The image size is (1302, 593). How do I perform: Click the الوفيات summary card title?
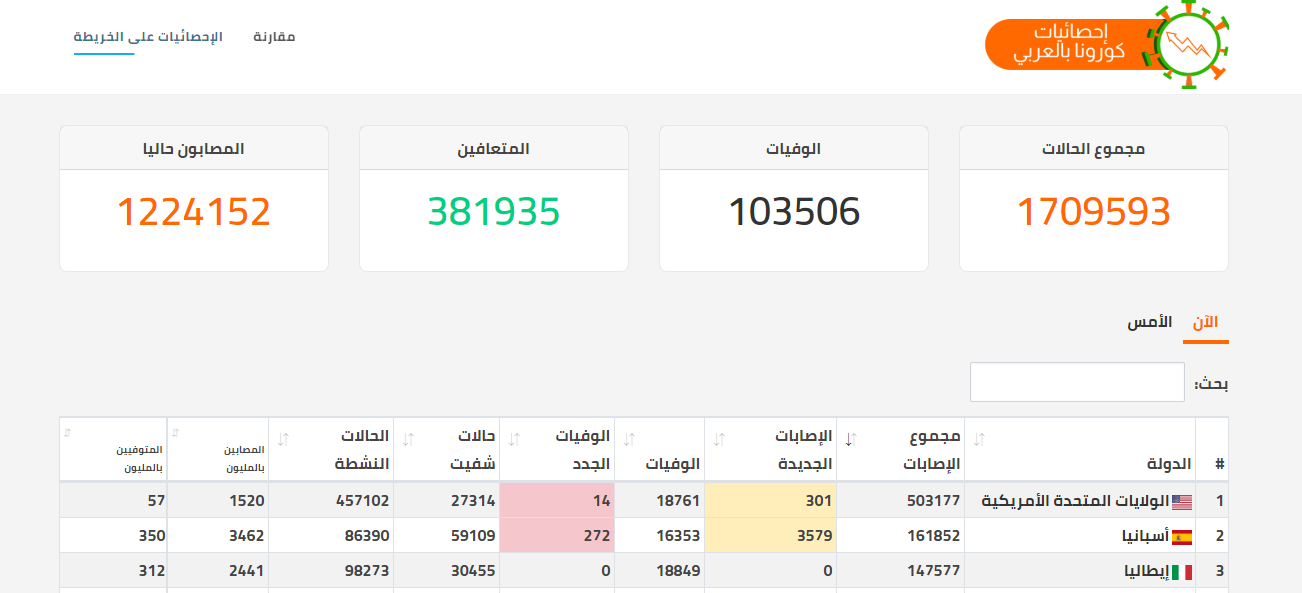794,149
